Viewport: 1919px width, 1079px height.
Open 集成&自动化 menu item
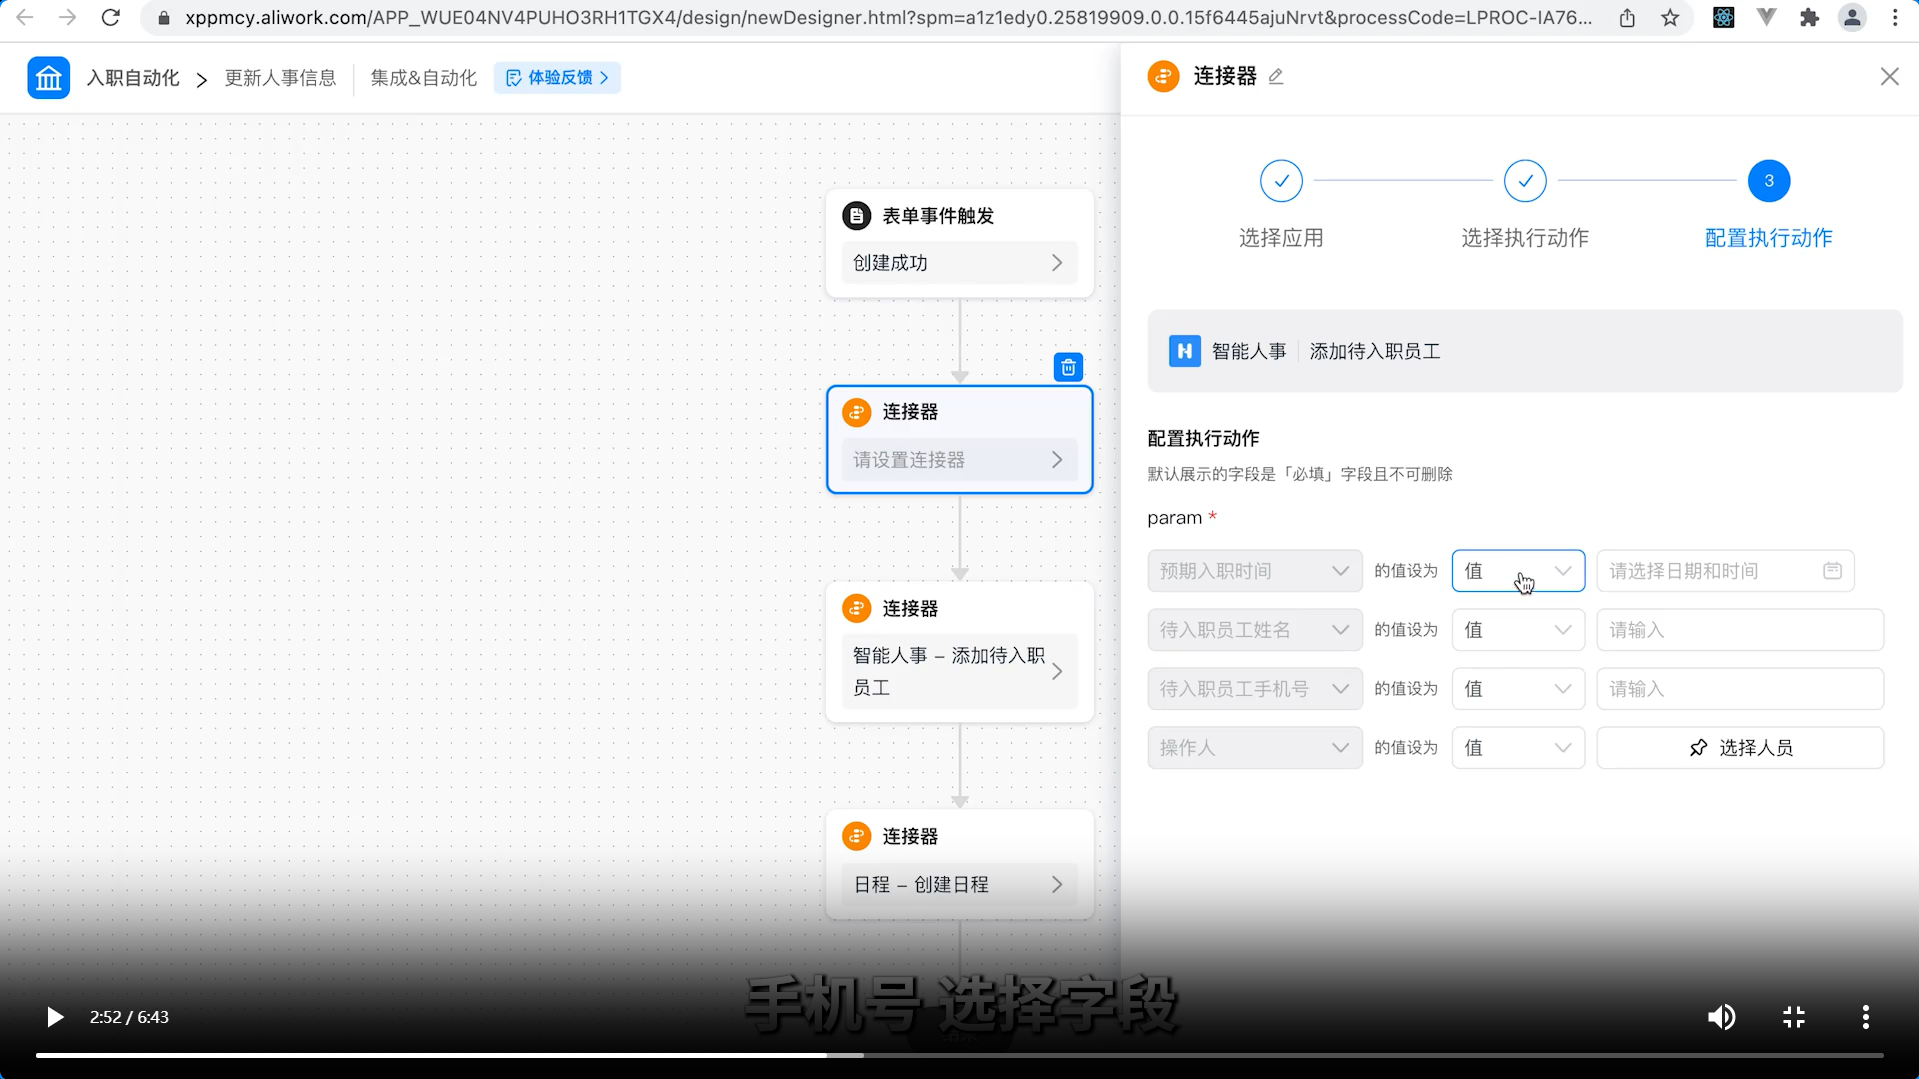click(423, 78)
